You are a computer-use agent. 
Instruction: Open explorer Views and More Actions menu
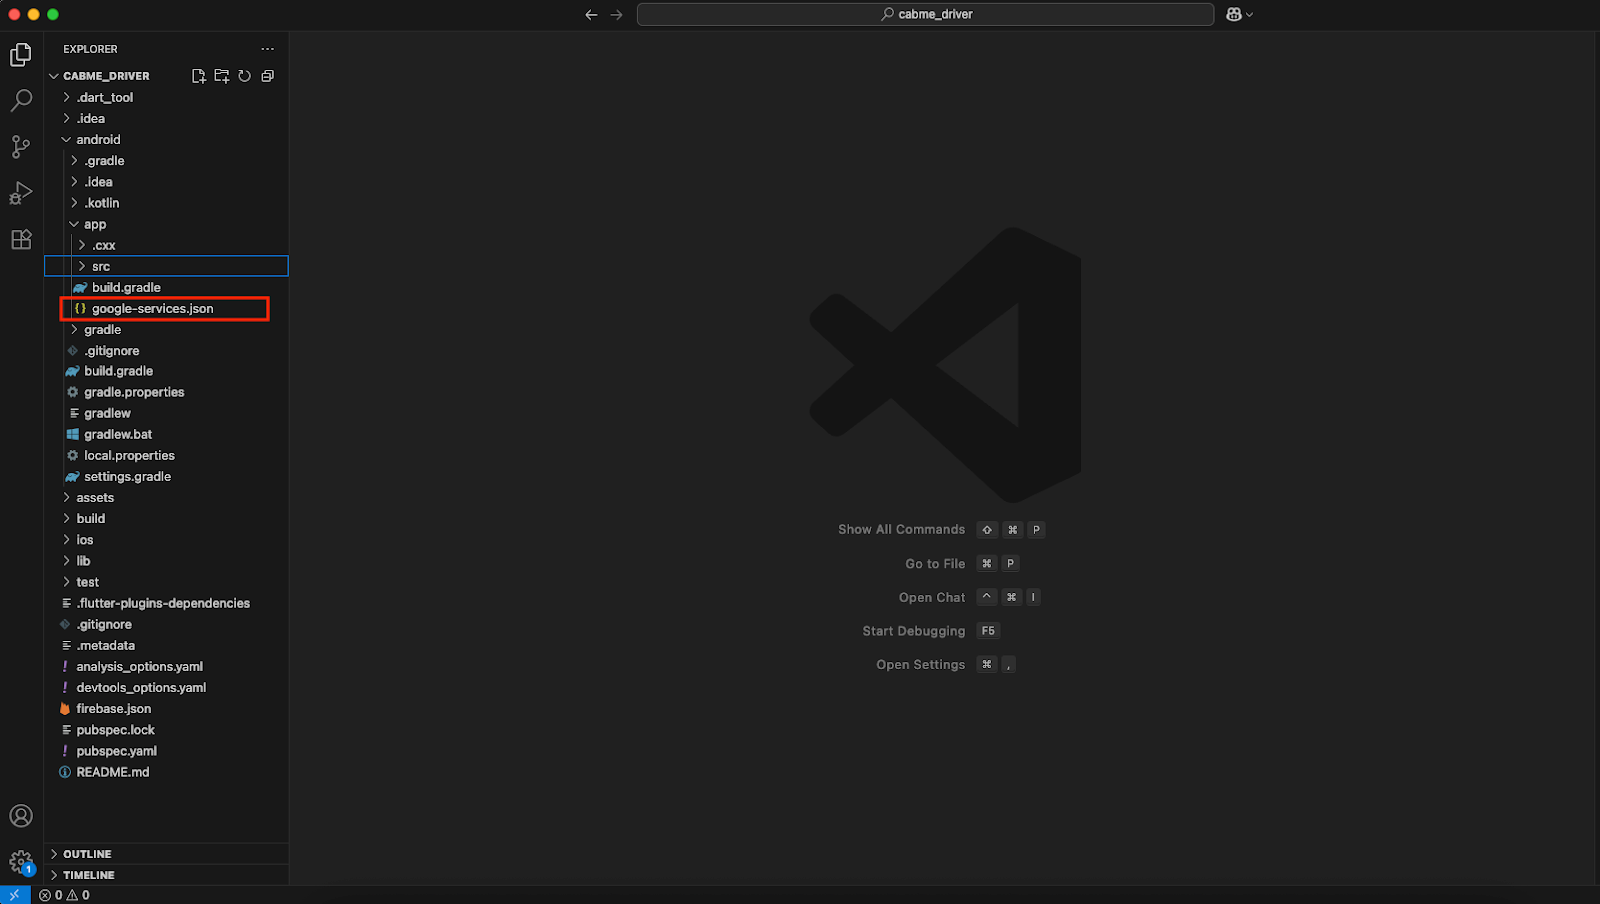tap(267, 49)
